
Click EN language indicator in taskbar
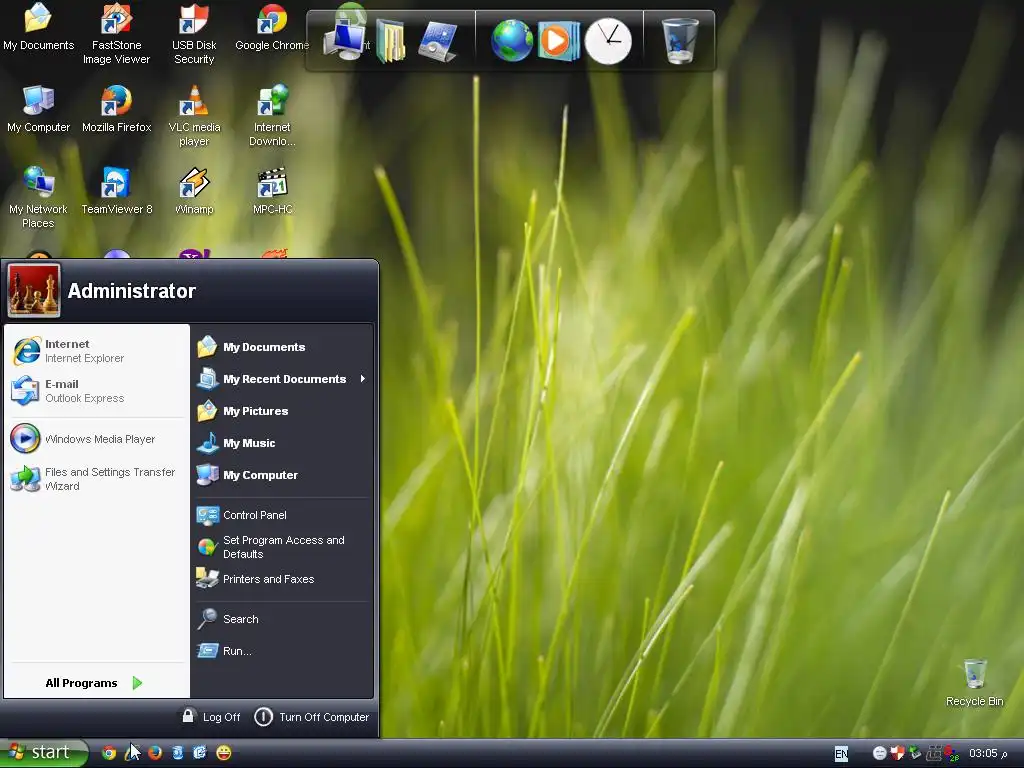(841, 754)
